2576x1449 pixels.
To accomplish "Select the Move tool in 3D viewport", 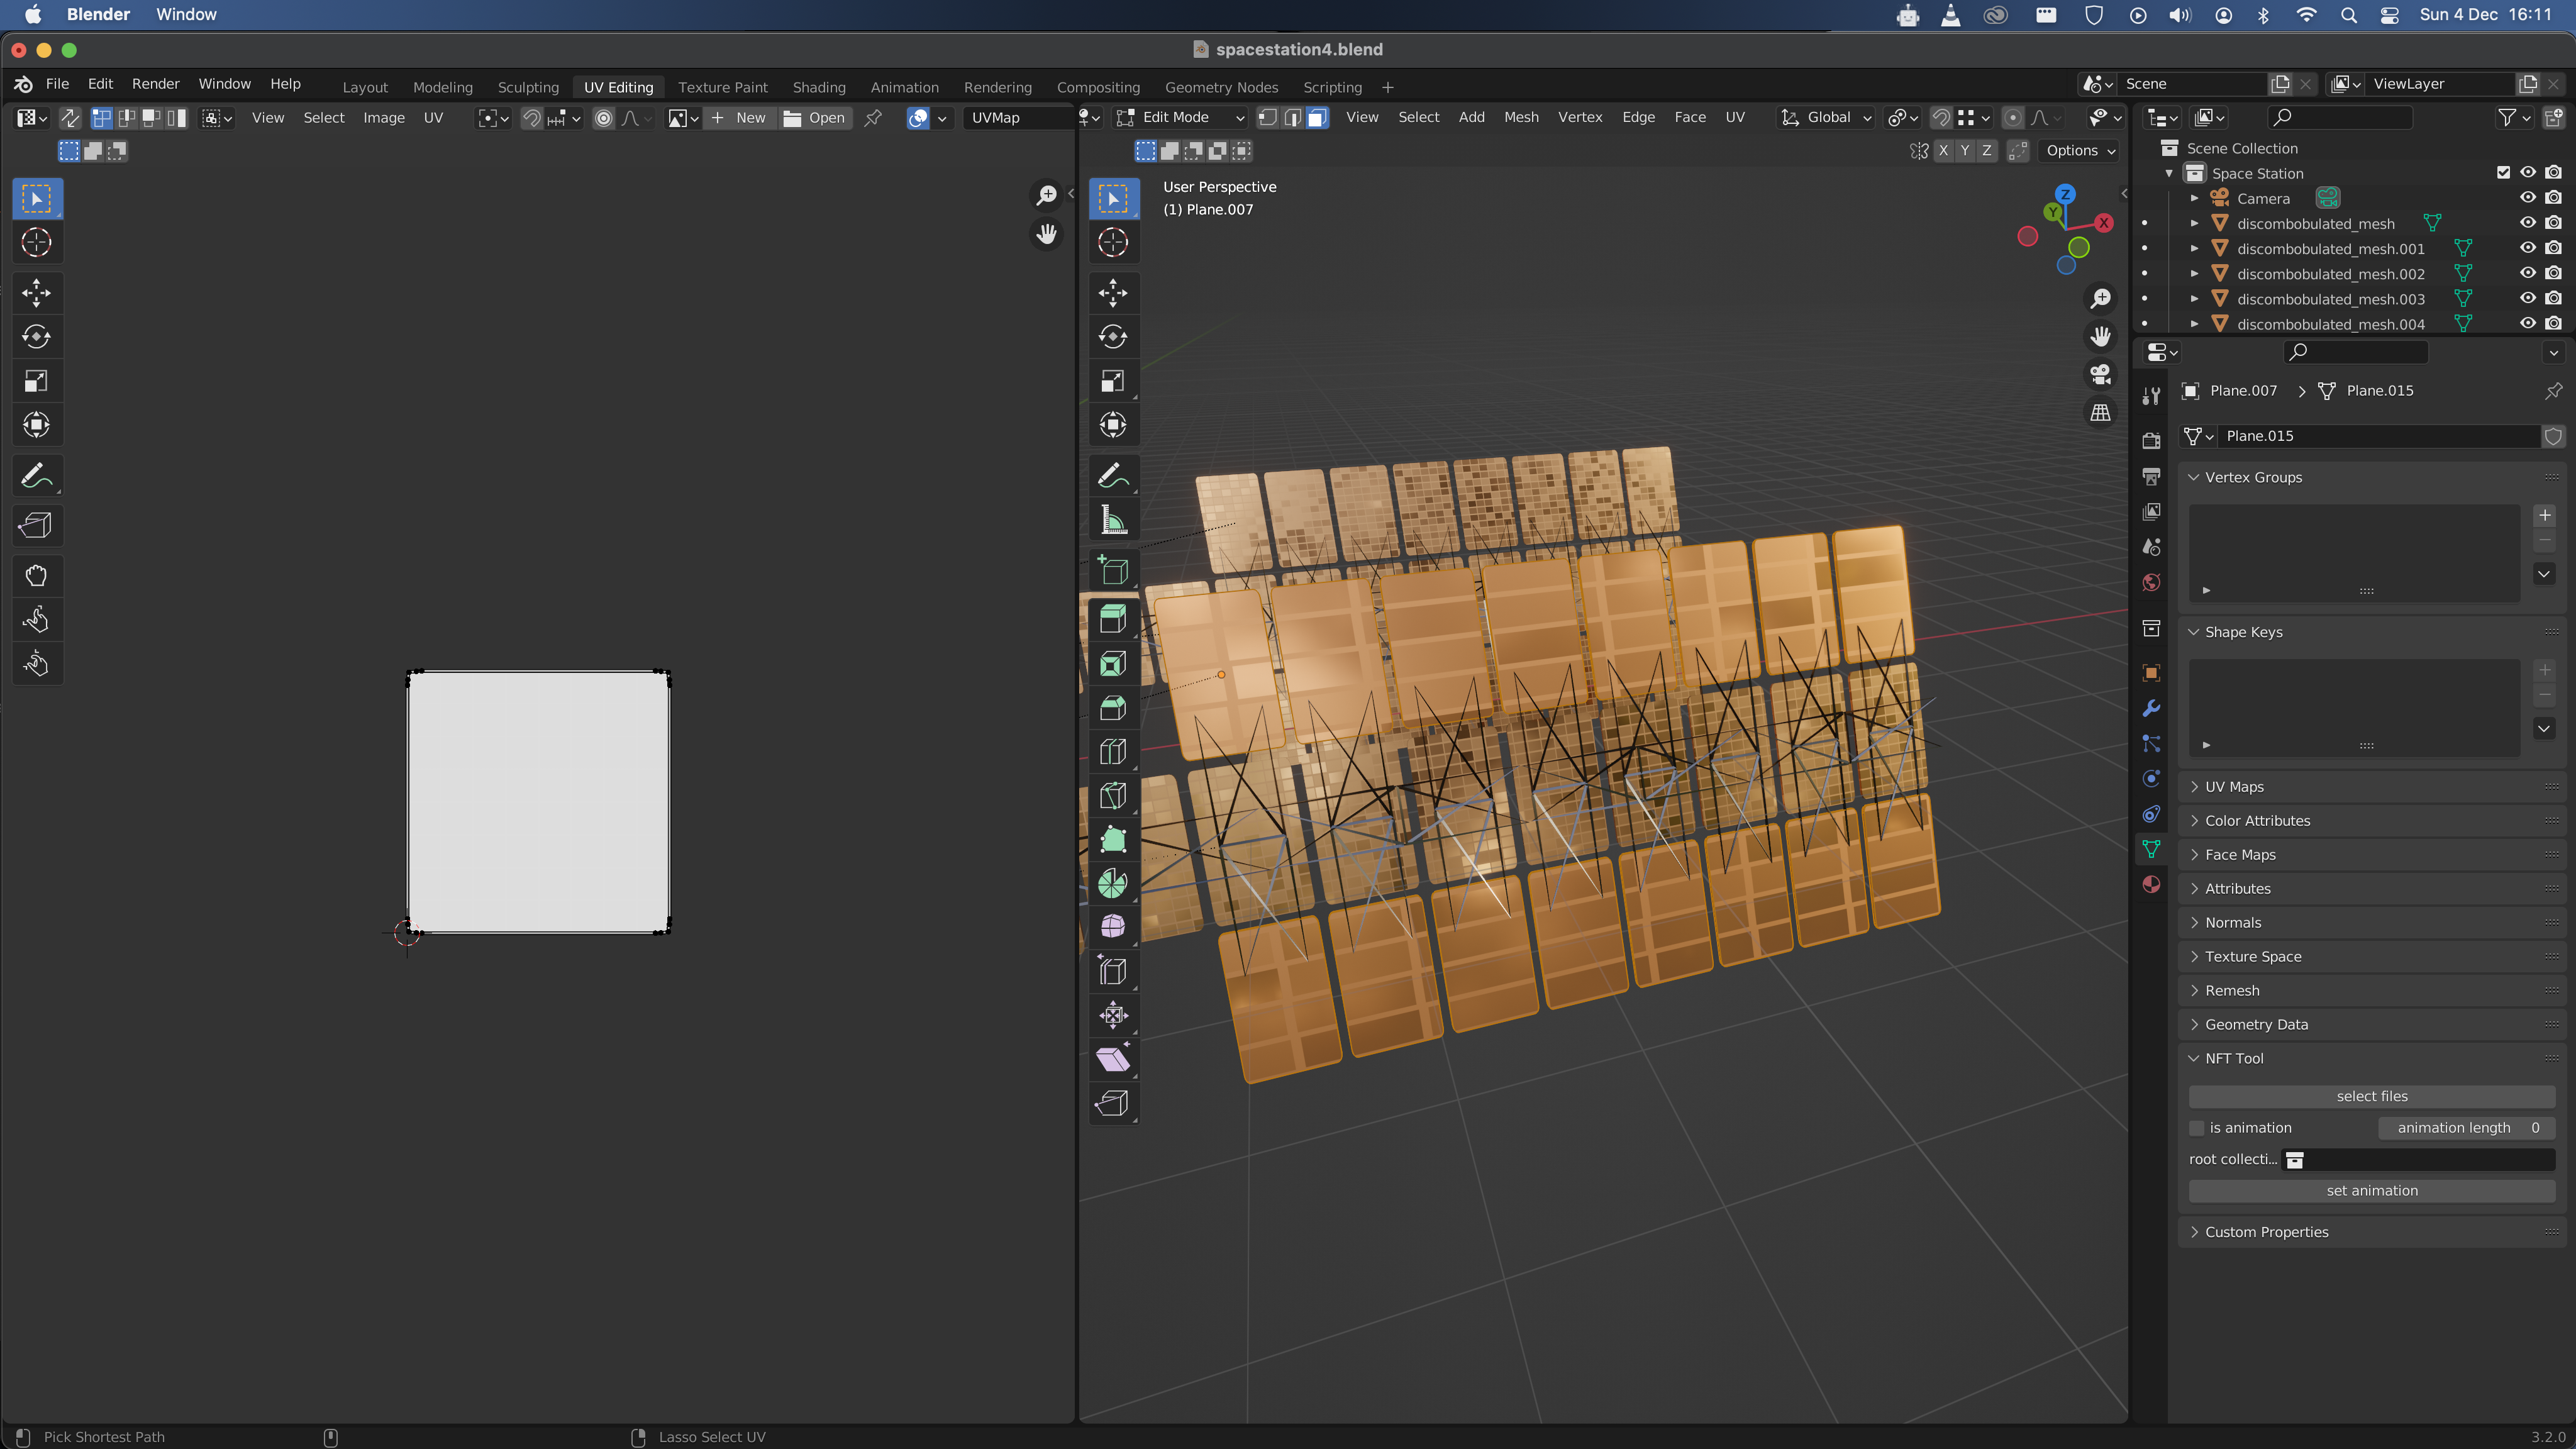I will [x=1113, y=293].
